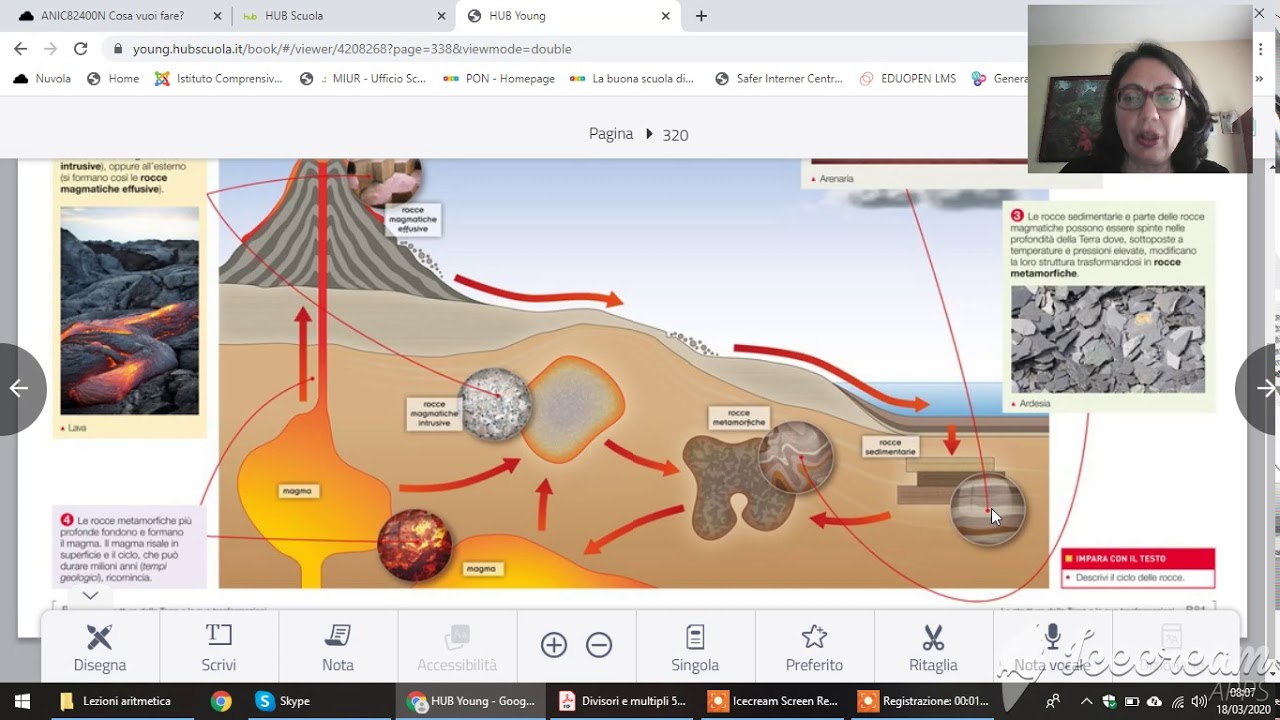Click rocce magmatiche effusive label

[x=412, y=220]
